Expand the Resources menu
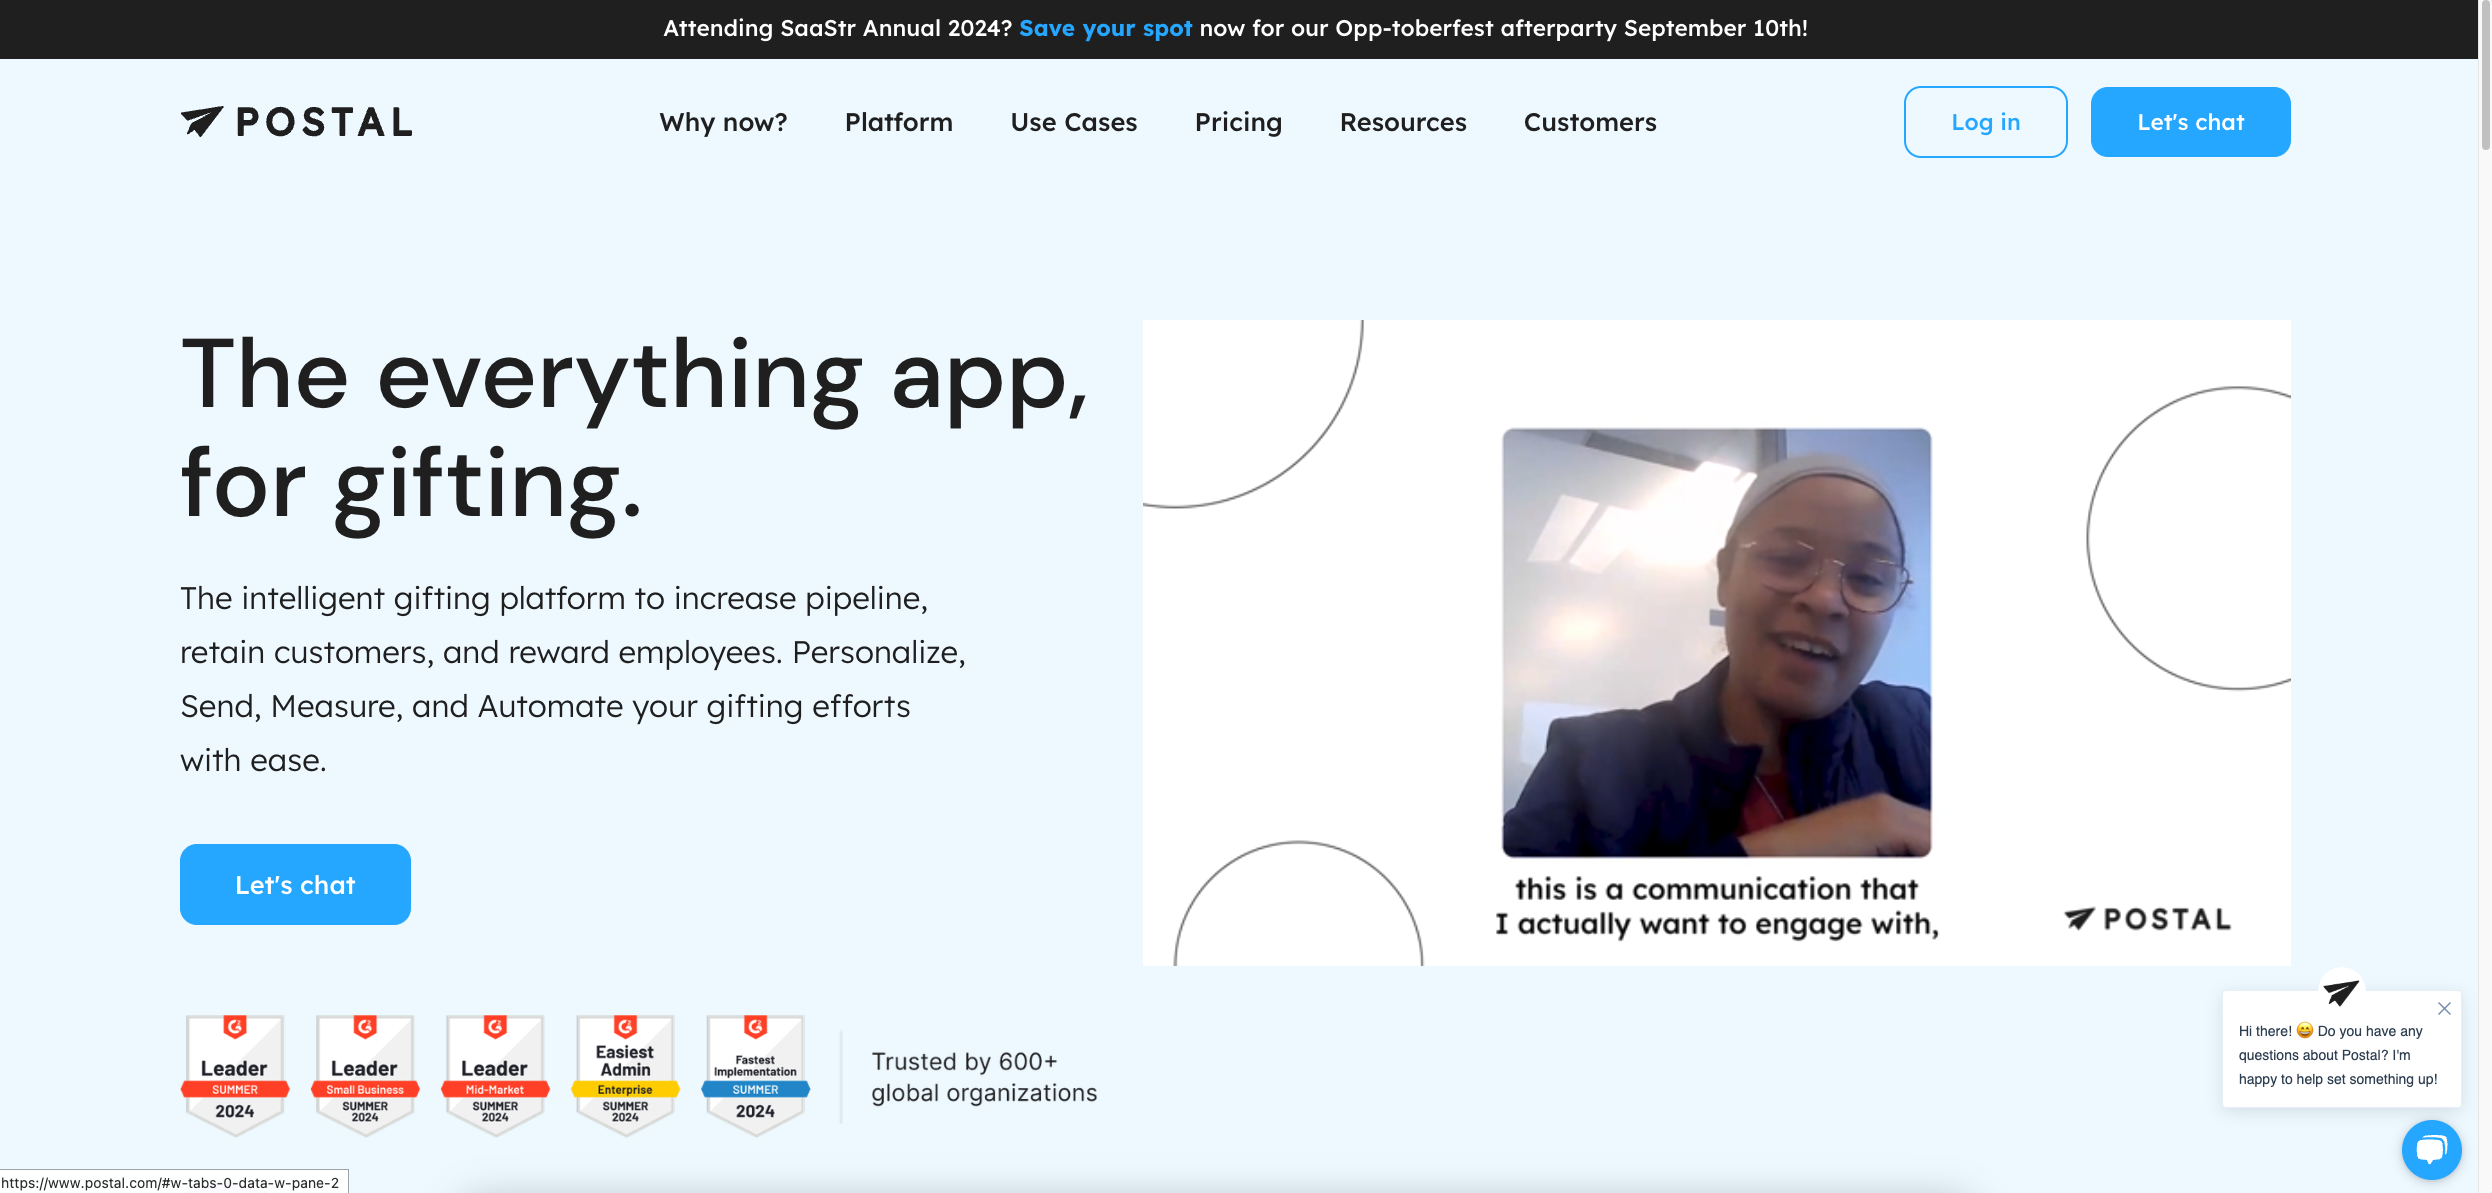The width and height of the screenshot is (2492, 1193). [x=1402, y=122]
